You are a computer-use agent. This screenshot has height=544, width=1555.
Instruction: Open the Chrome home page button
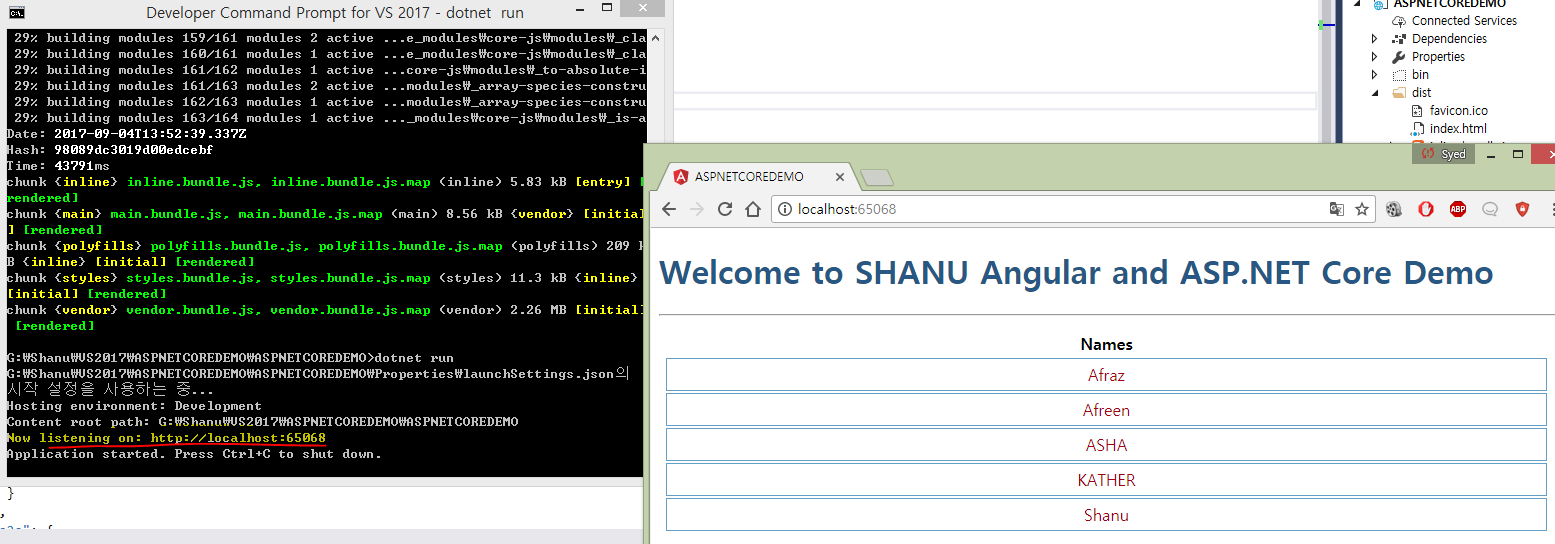(754, 209)
